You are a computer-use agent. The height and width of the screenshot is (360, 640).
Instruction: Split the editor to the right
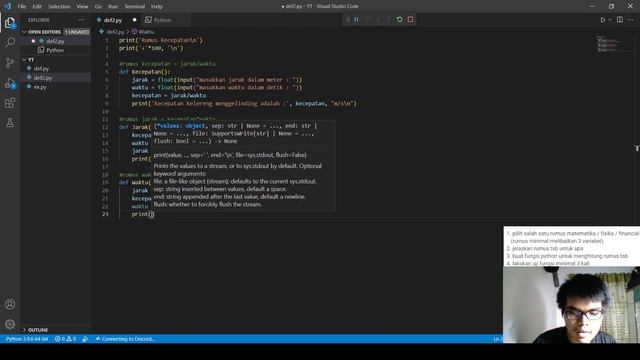tap(620, 20)
